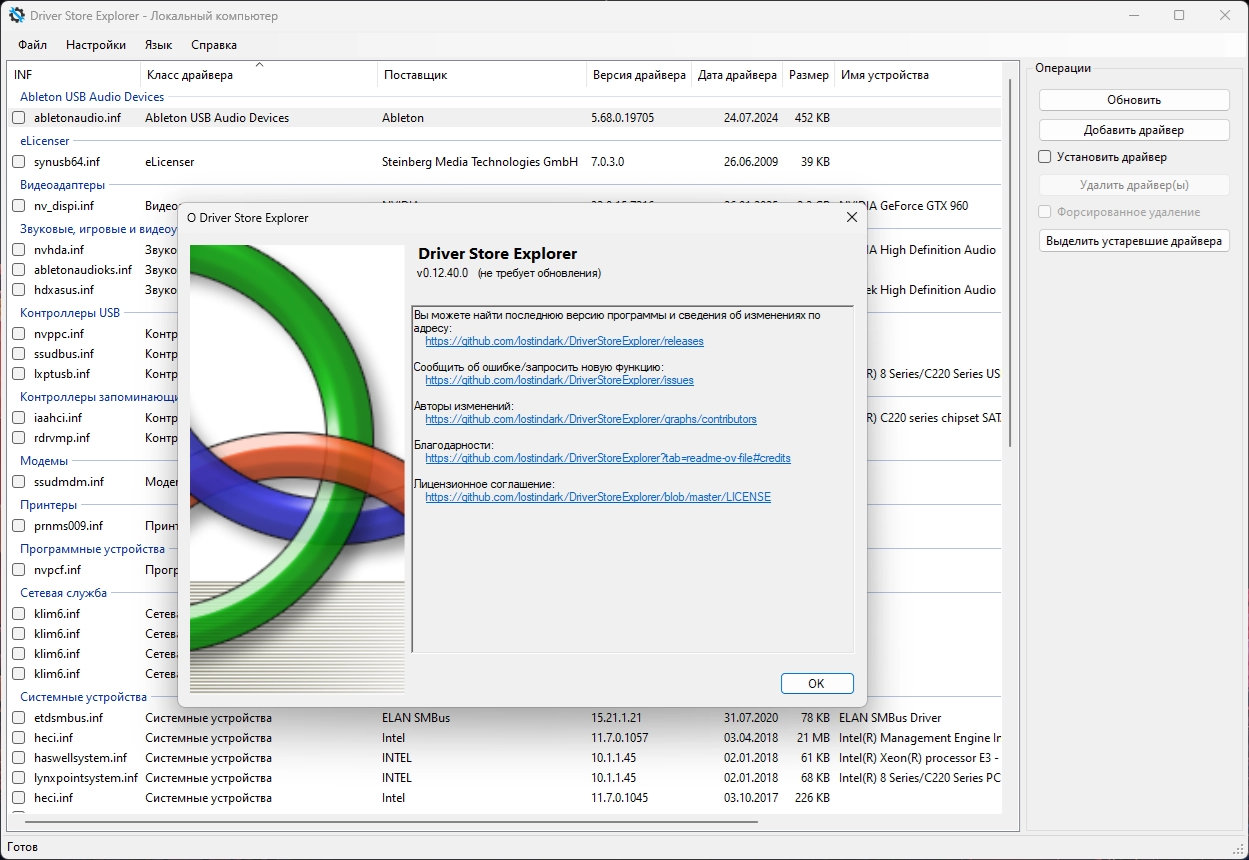Image resolution: width=1249 pixels, height=860 pixels.
Task: Check the nv_dispi.inf checkbox
Action: pyautogui.click(x=18, y=206)
